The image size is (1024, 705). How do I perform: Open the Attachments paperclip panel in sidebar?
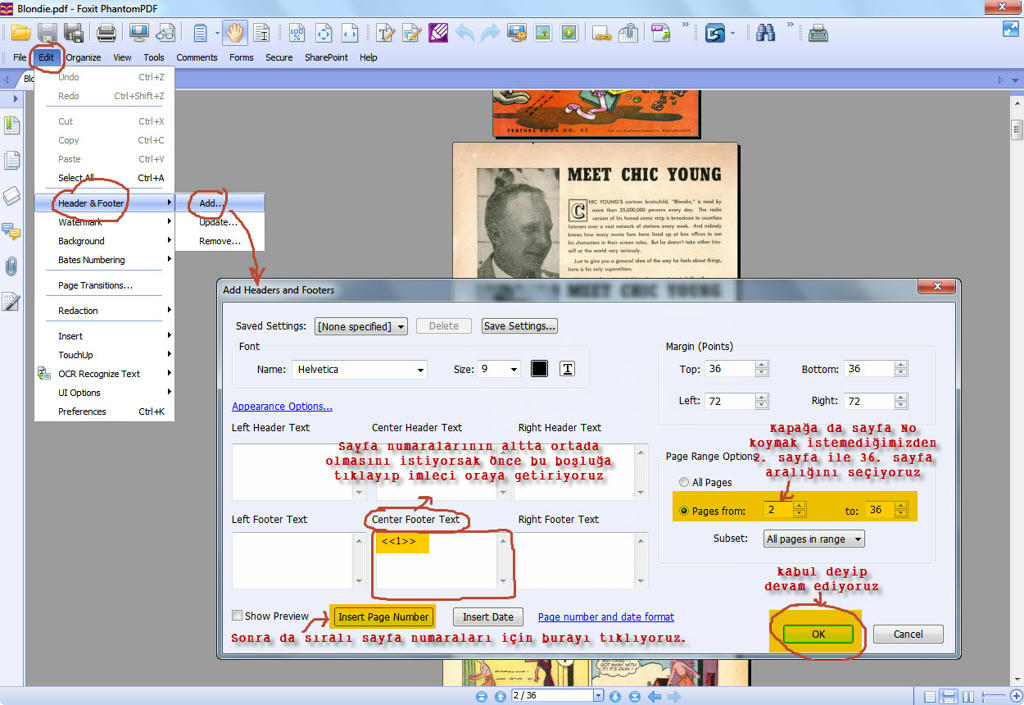tap(12, 266)
